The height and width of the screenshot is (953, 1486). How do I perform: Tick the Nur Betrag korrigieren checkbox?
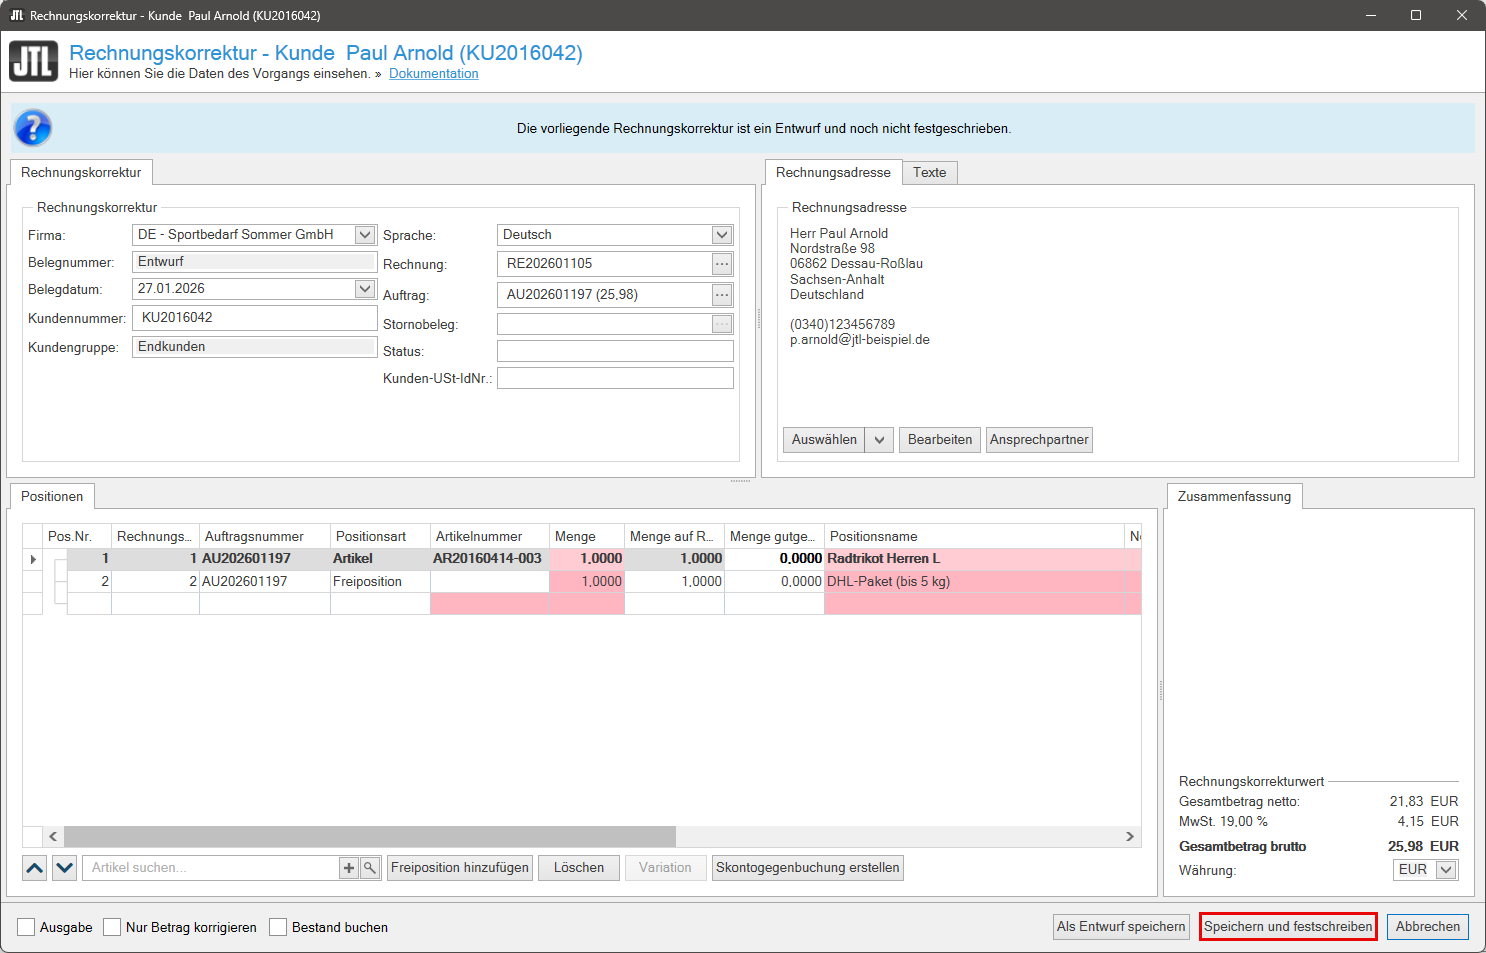[x=113, y=927]
